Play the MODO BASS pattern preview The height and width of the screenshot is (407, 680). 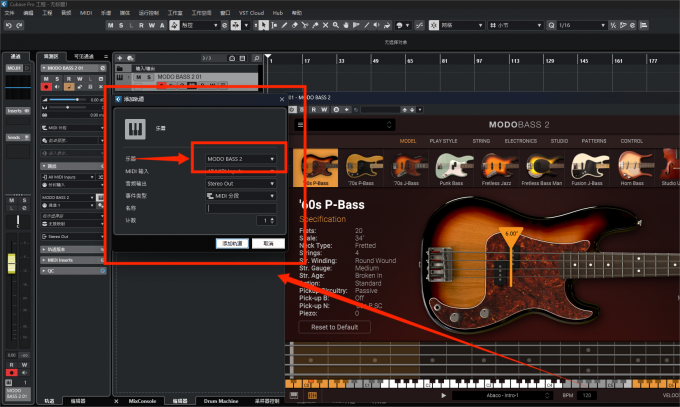tap(443, 395)
